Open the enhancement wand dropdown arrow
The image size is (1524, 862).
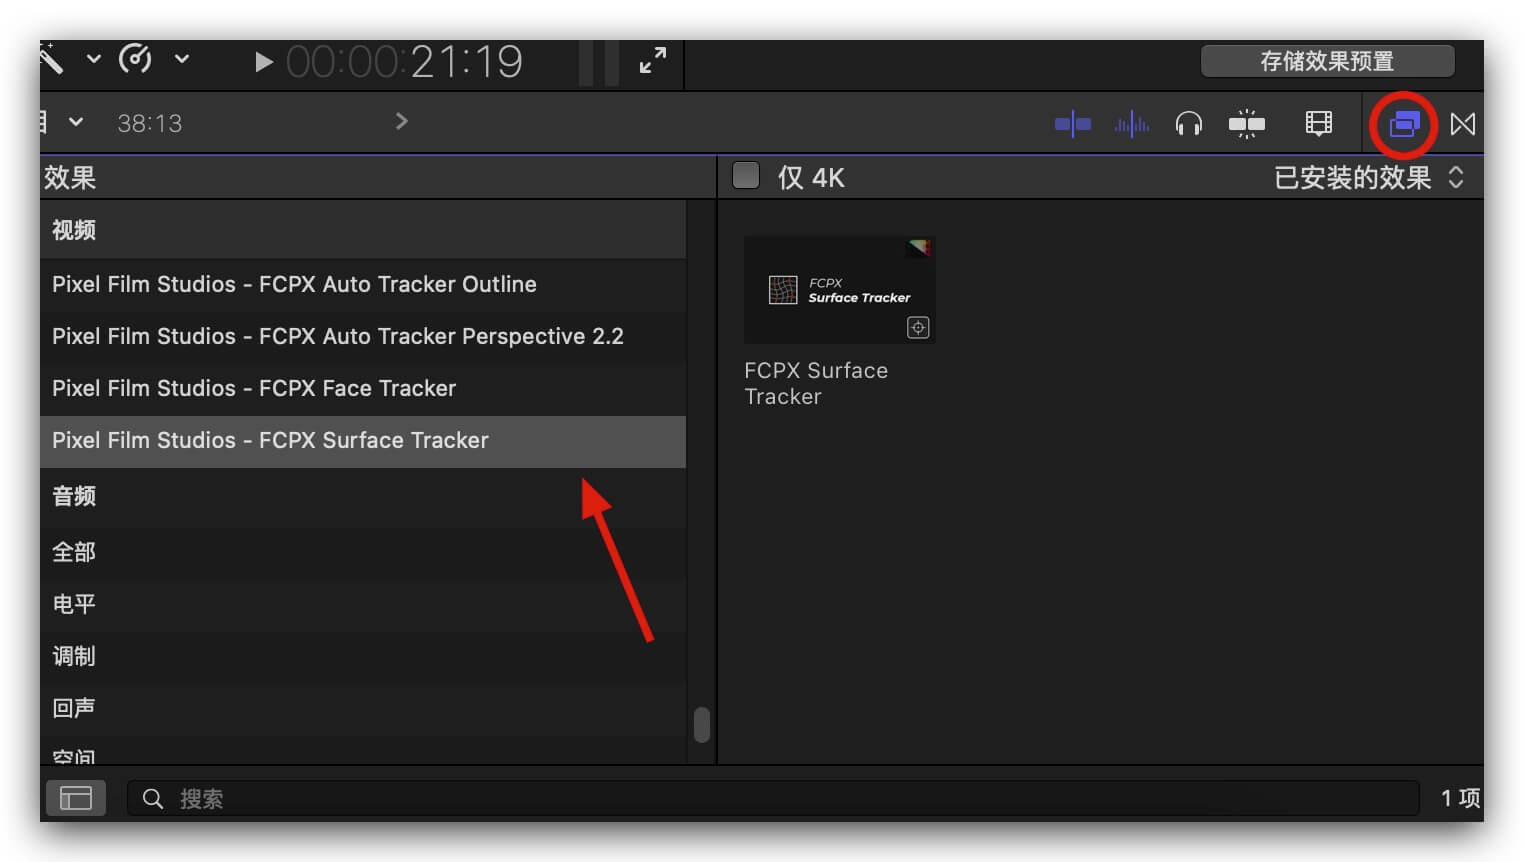click(94, 59)
